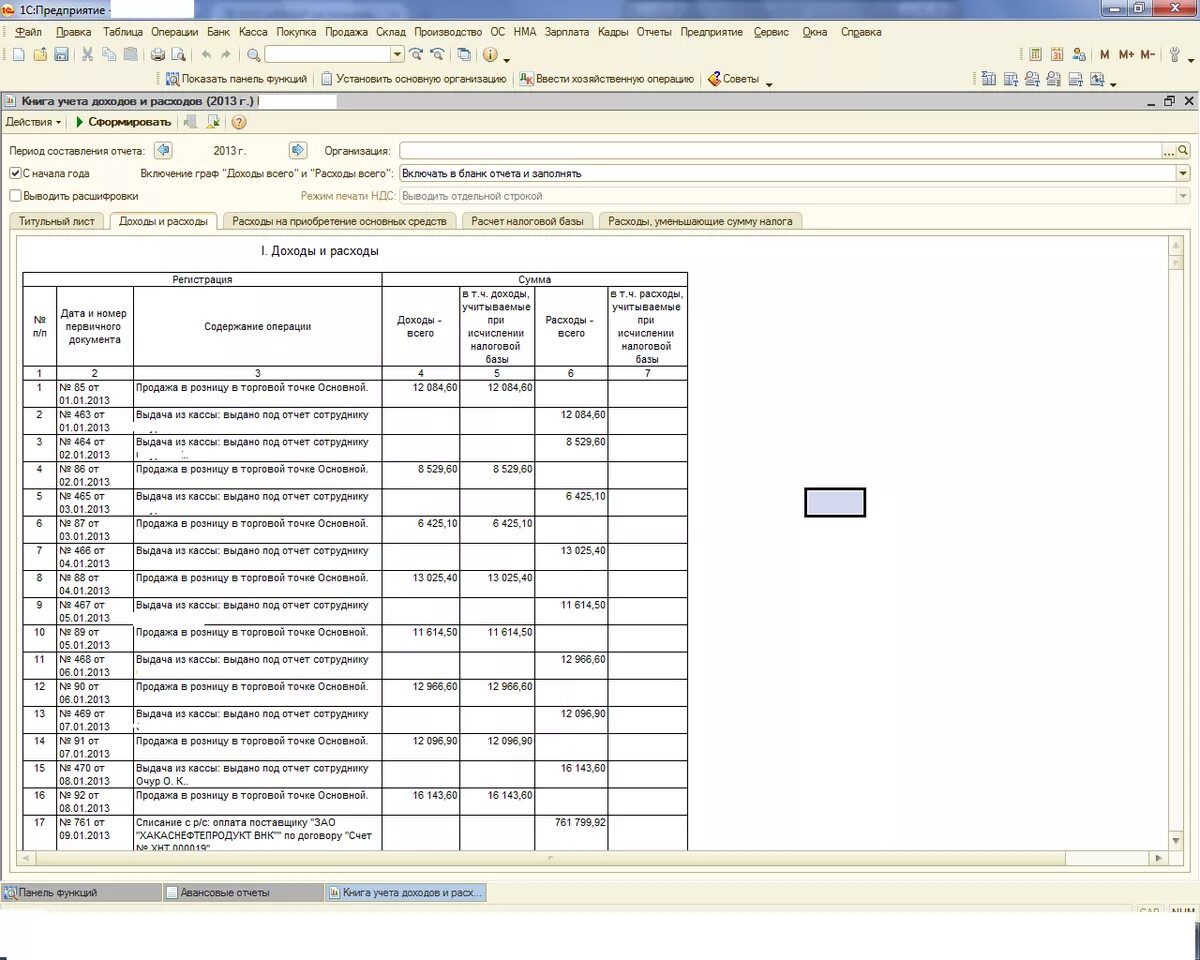Open the organization selection ellipsis button
This screenshot has height=960, width=1200.
click(x=1168, y=150)
